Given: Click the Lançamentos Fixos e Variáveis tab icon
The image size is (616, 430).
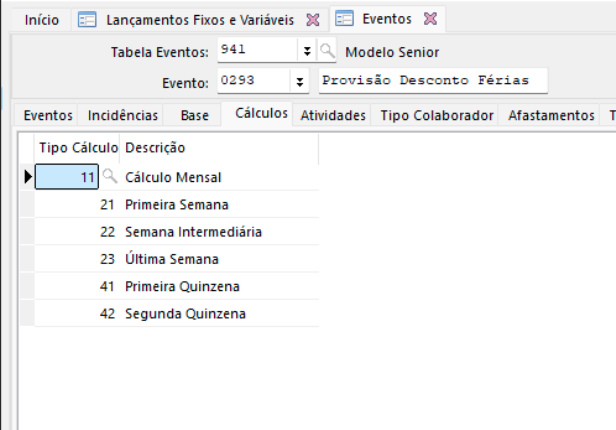Looking at the screenshot, I should tap(87, 19).
